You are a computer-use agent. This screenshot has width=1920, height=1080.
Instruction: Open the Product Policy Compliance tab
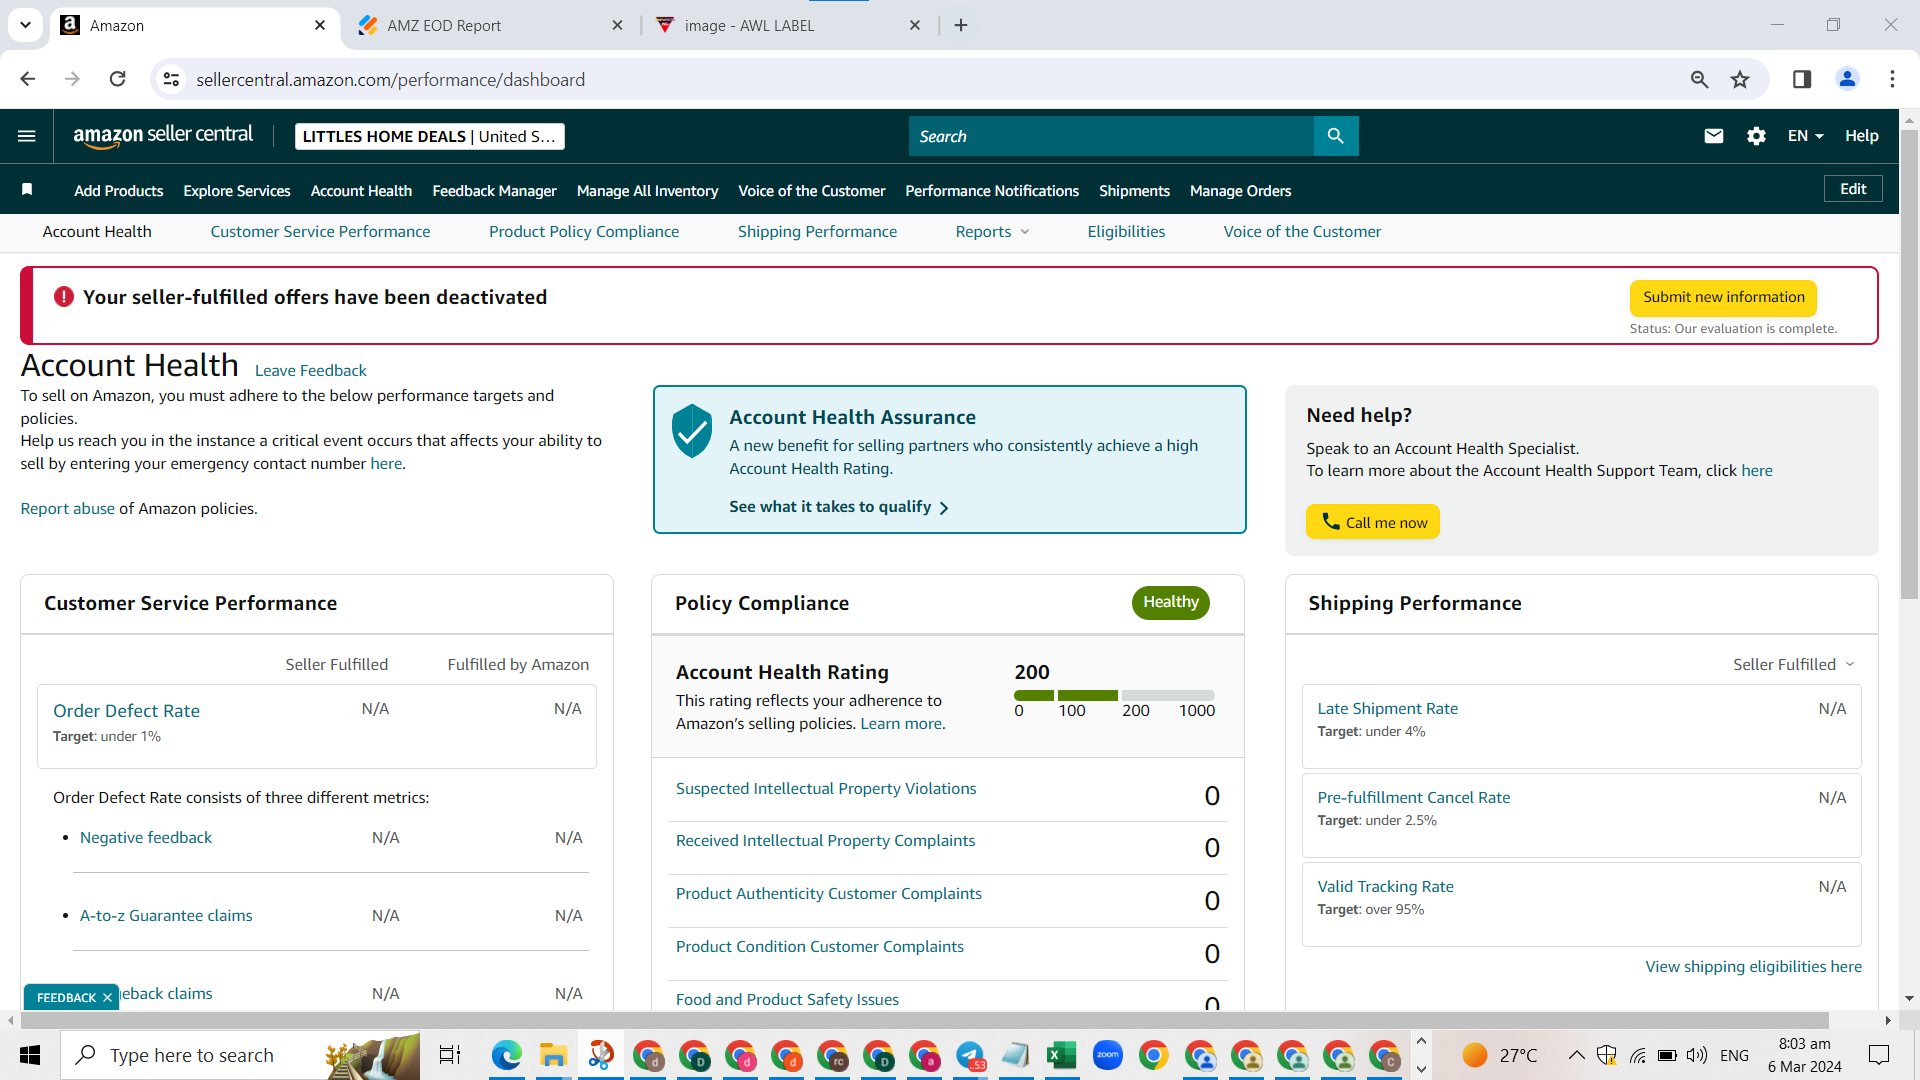(584, 232)
